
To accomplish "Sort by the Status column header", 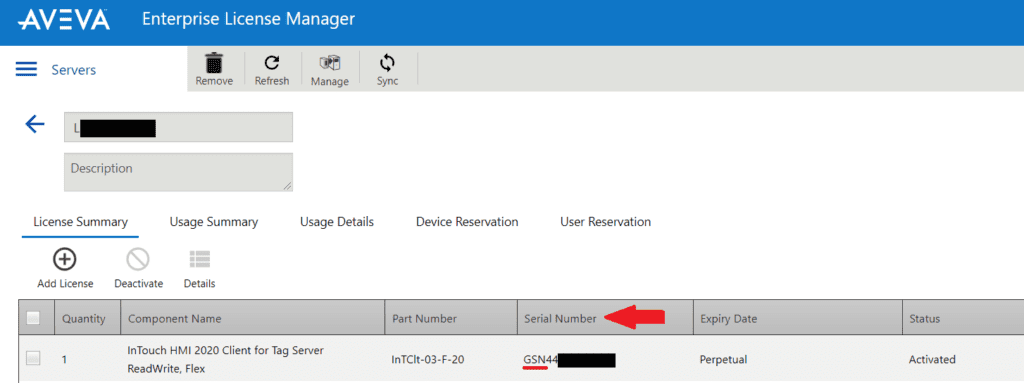I will (x=963, y=319).
